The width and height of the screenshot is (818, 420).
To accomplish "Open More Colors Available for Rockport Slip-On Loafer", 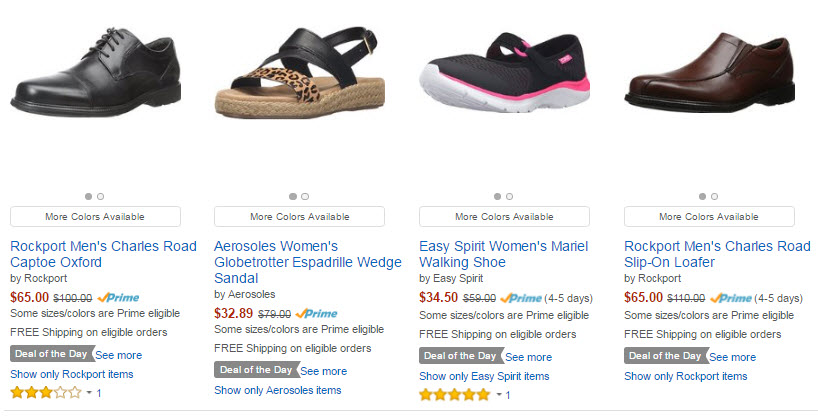I will (709, 216).
